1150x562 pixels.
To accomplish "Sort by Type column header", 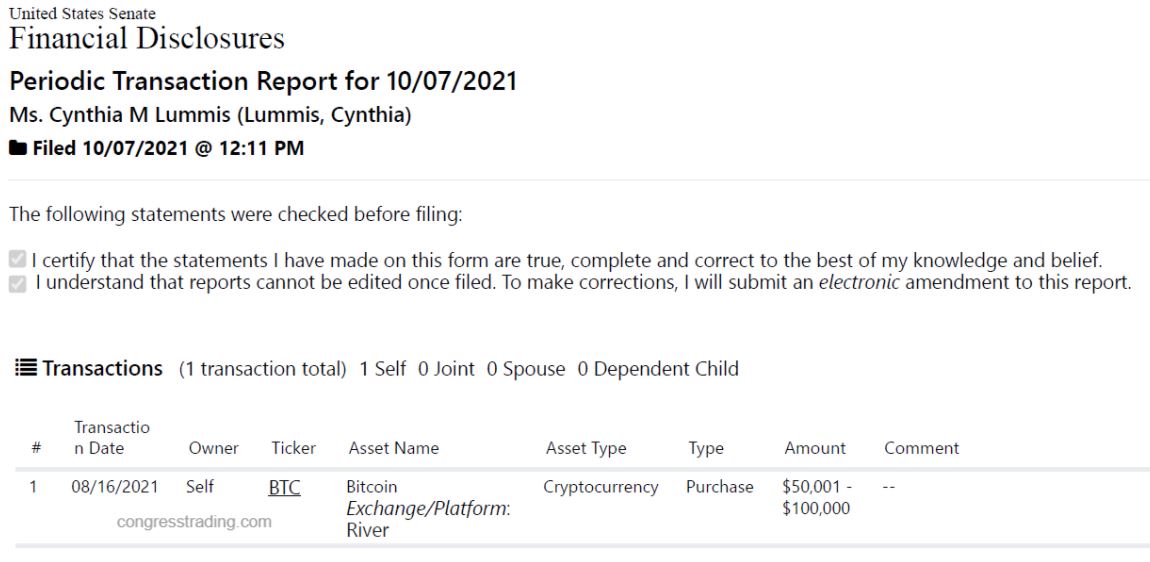I will coord(706,448).
